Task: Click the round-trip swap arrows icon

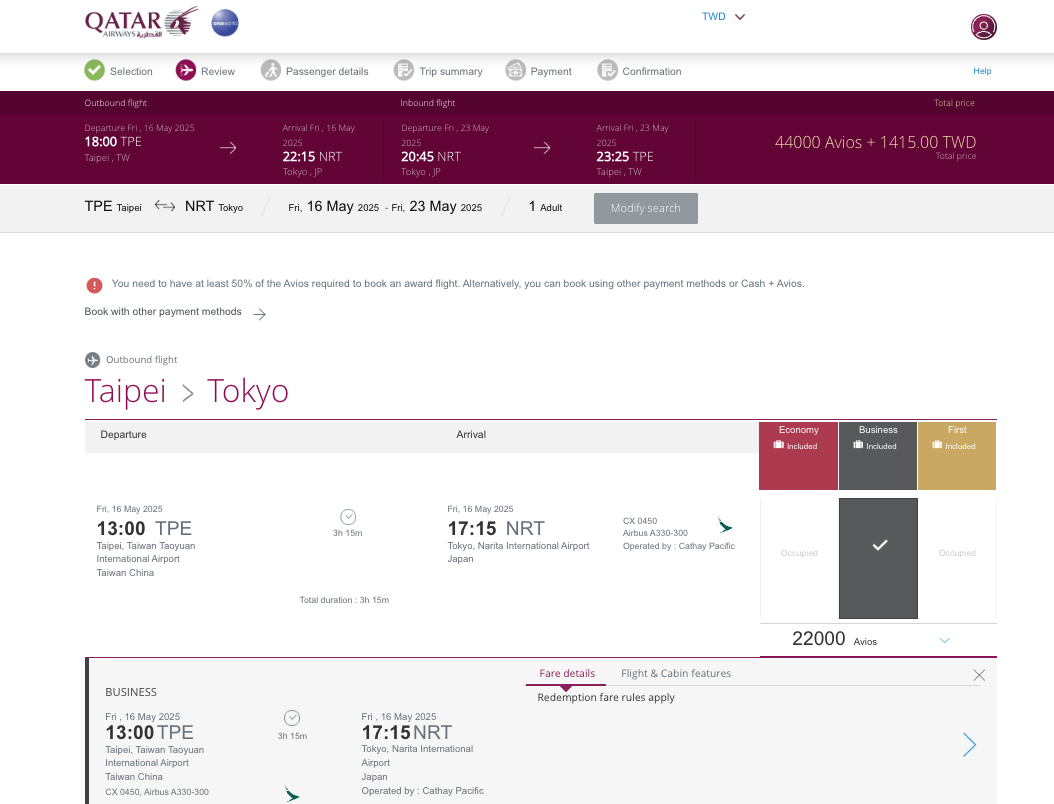Action: point(165,206)
